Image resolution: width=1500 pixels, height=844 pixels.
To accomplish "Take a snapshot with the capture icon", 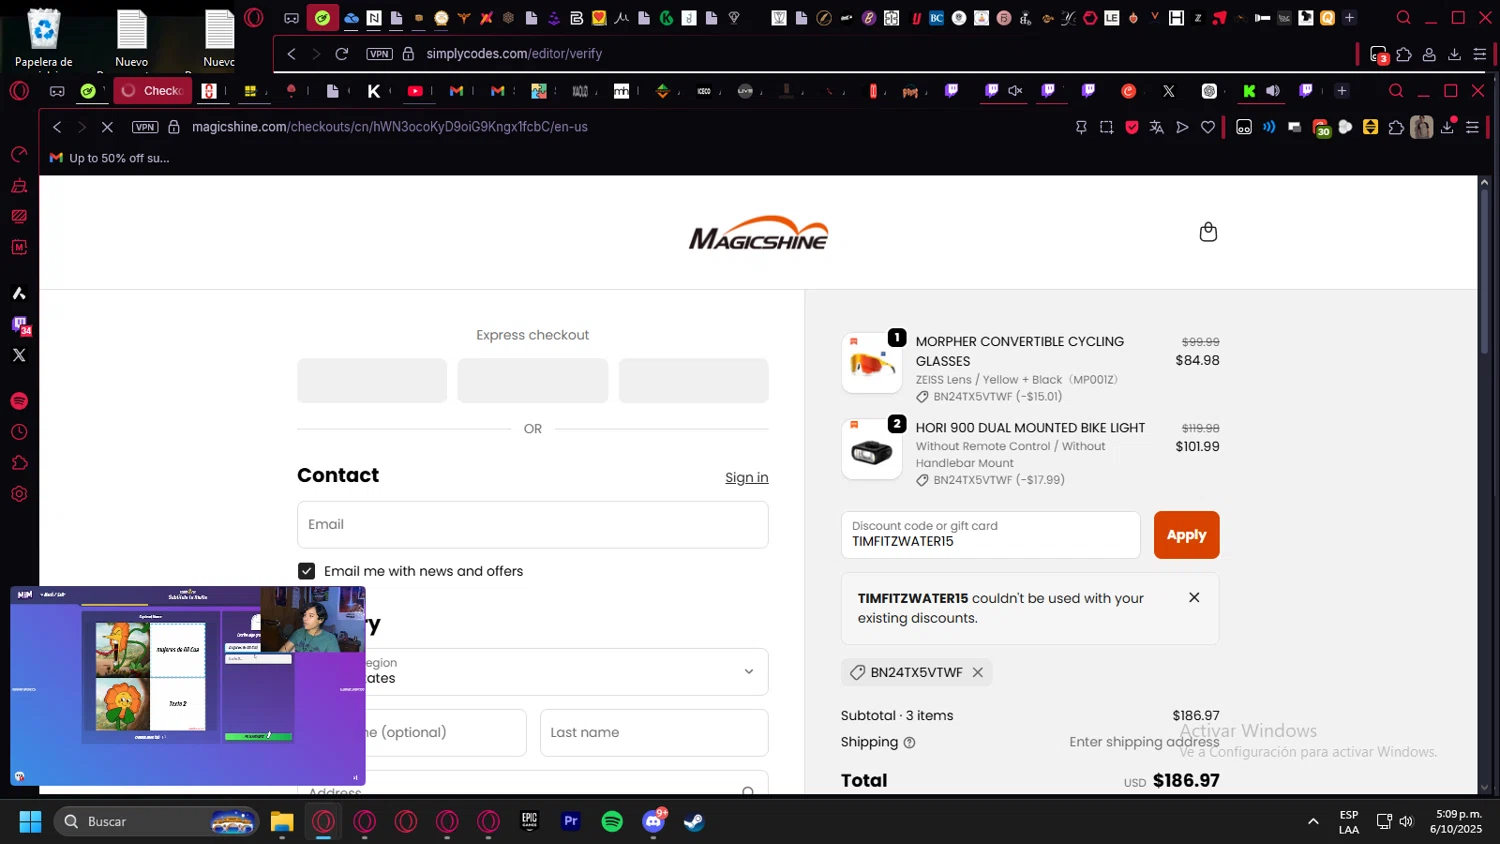I will [x=1106, y=127].
